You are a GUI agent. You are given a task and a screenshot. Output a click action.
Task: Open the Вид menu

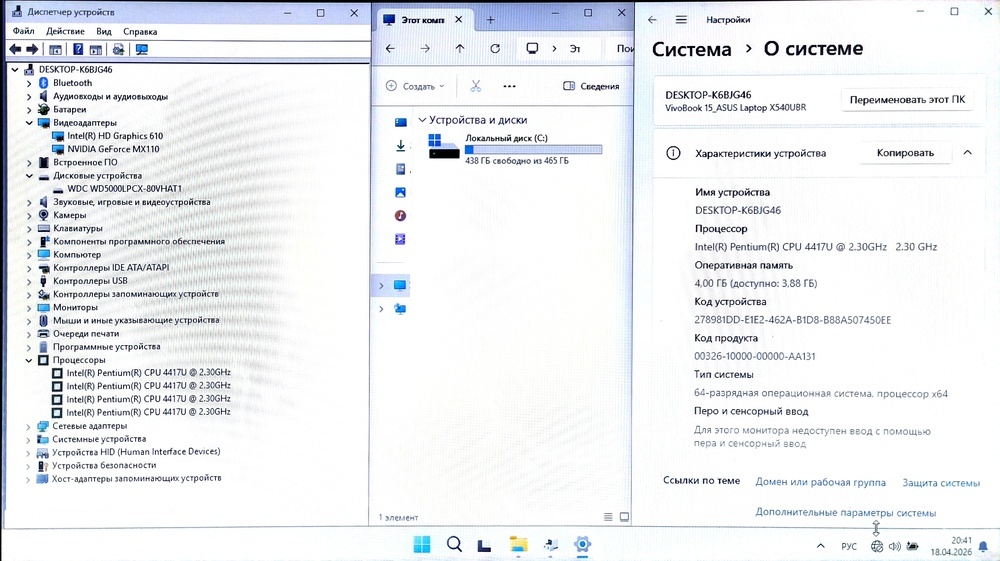tap(104, 31)
